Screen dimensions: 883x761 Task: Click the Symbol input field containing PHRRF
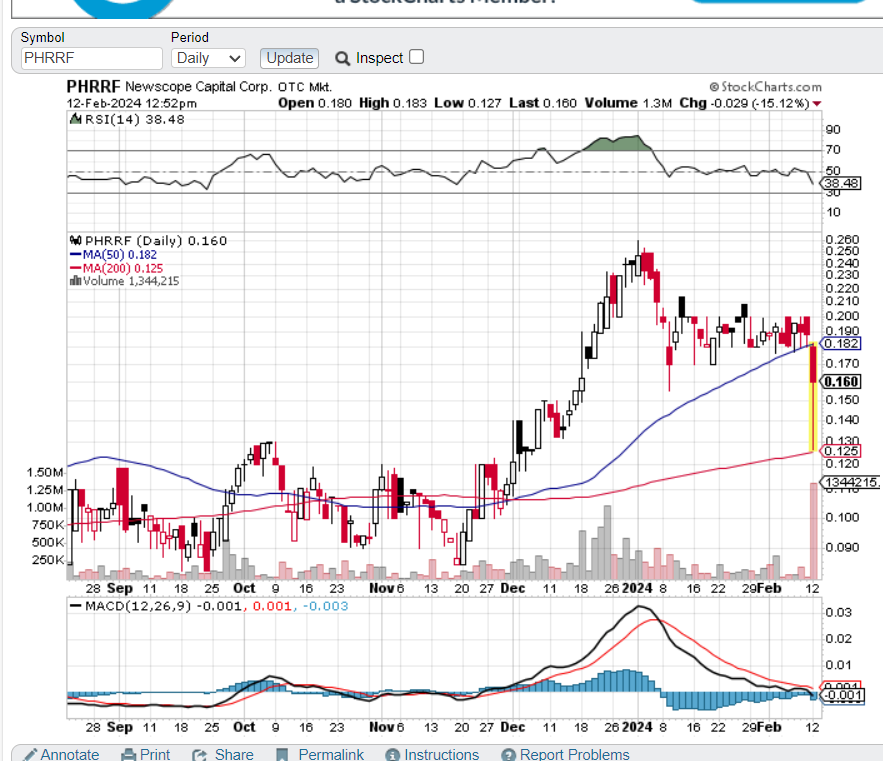[92, 58]
